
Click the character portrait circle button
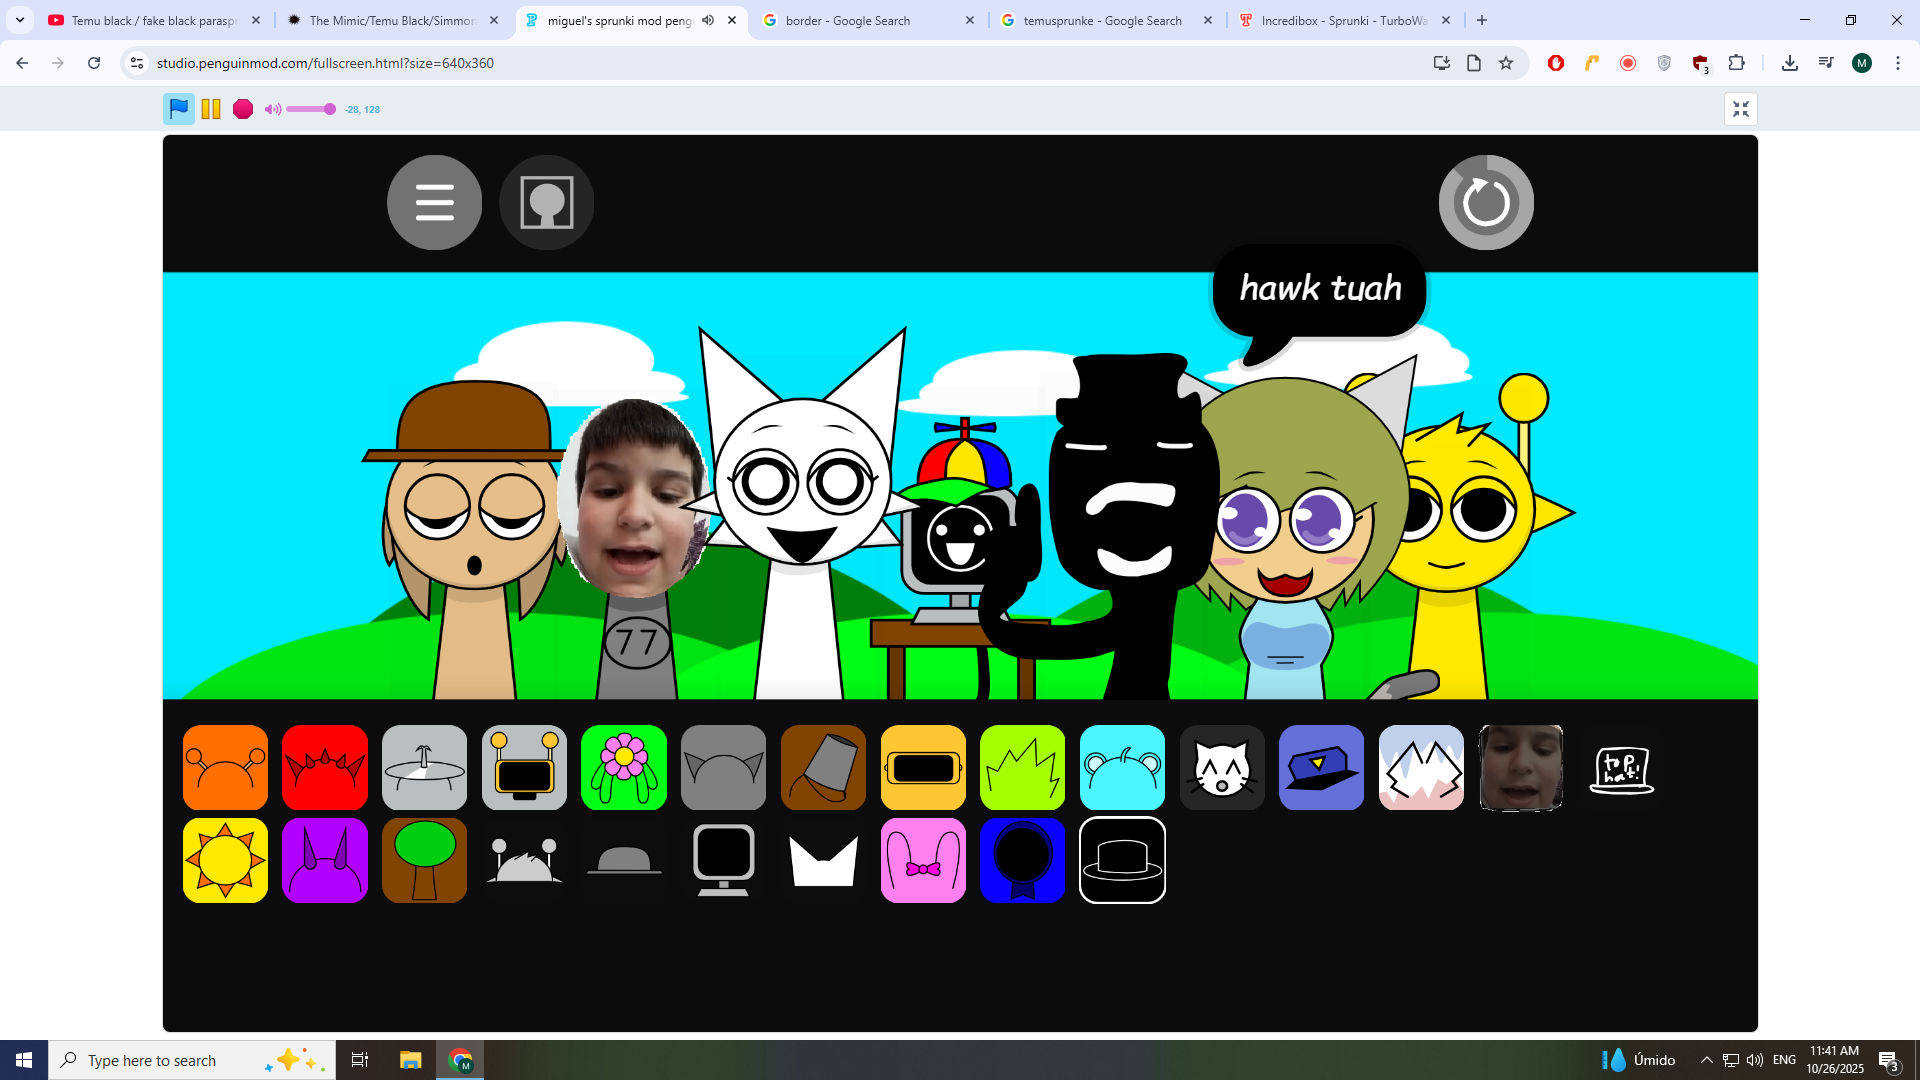pos(546,202)
